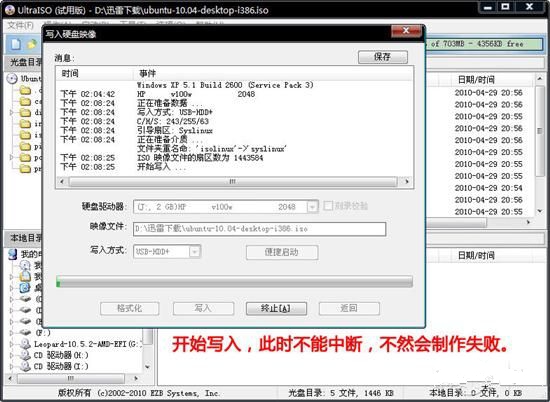Image resolution: width=550 pixels, height=402 pixels.
Task: Click log entry "文件夹重命名: 'isolinux'->'syslinux'"
Action: pyautogui.click(x=212, y=149)
